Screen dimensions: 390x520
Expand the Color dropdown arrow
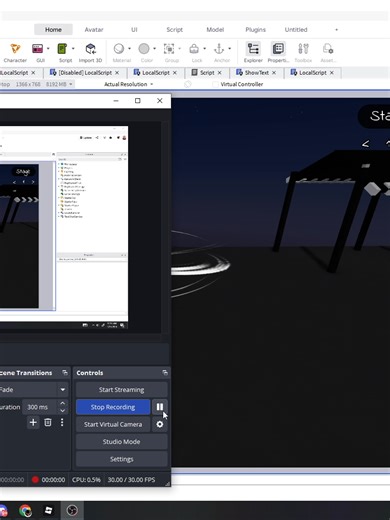point(154,49)
